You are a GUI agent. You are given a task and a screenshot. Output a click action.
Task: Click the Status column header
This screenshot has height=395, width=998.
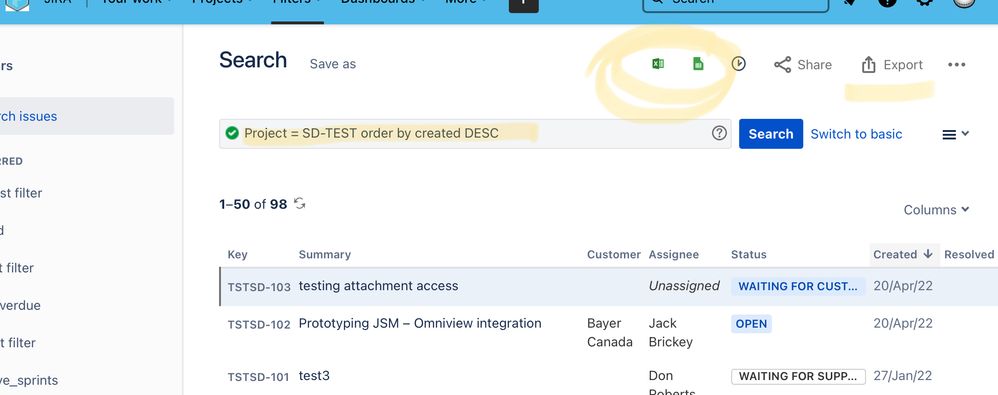point(748,254)
